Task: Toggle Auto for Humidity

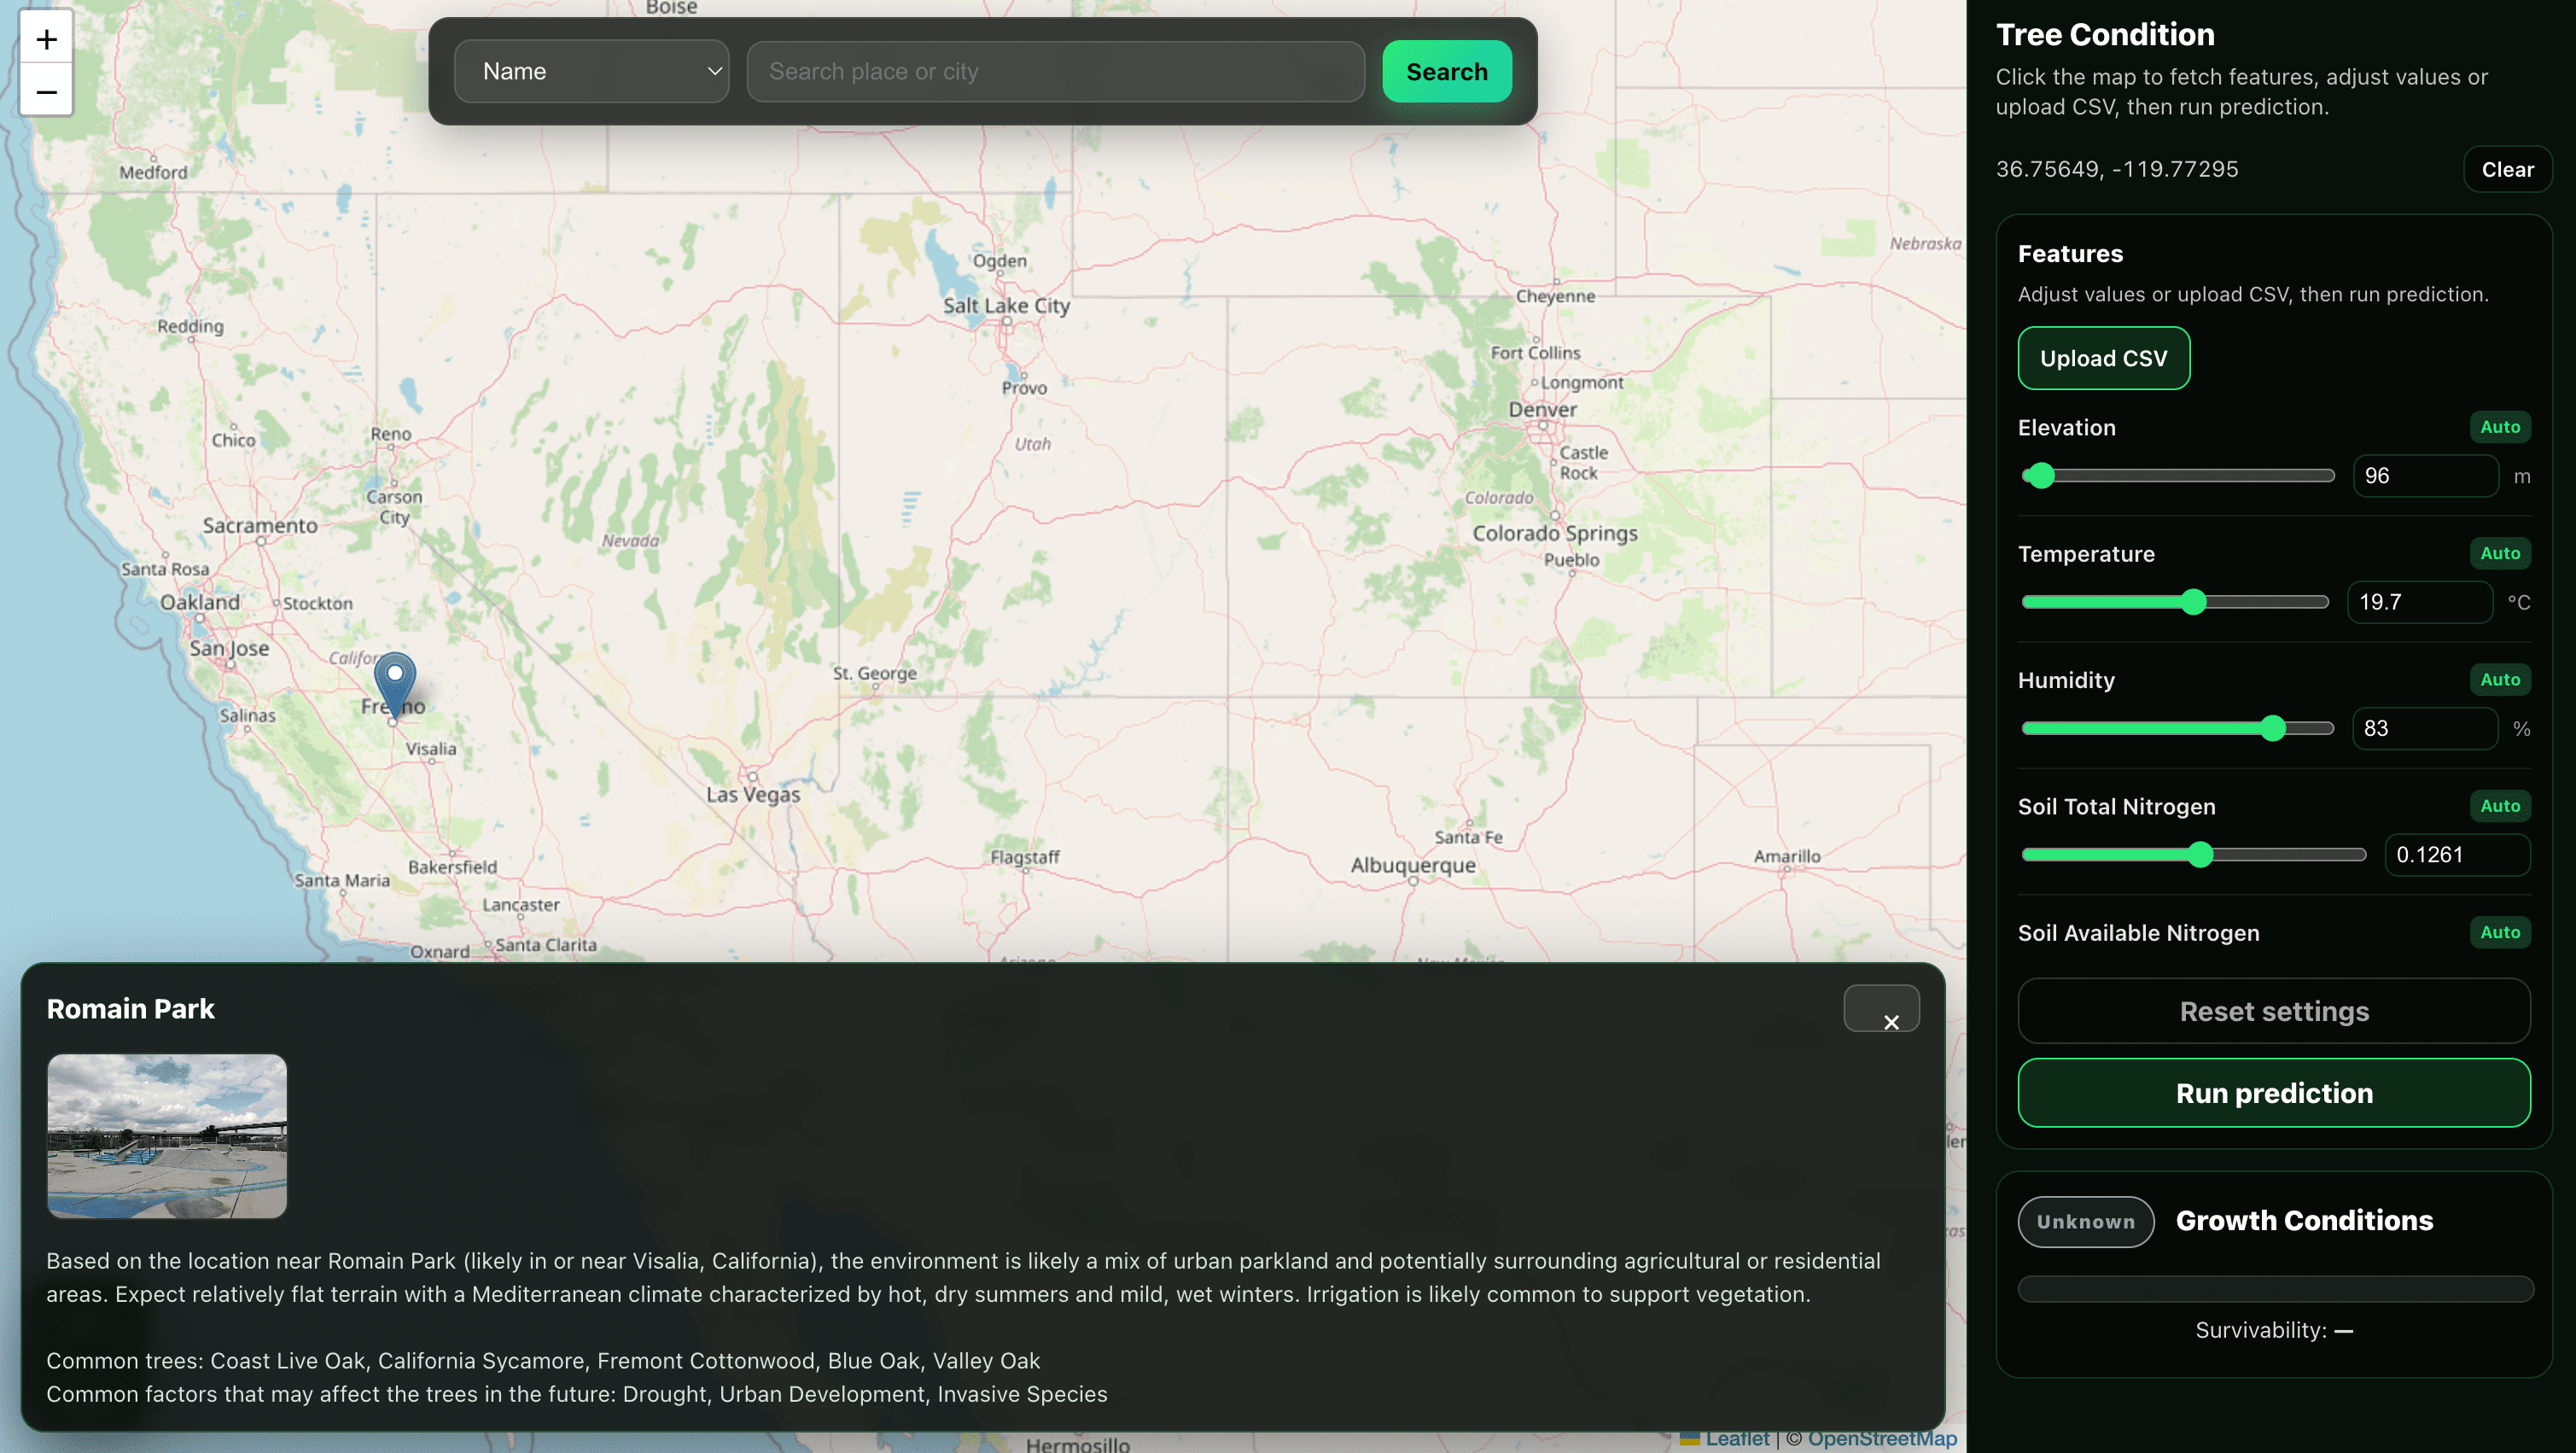Action: [2499, 680]
